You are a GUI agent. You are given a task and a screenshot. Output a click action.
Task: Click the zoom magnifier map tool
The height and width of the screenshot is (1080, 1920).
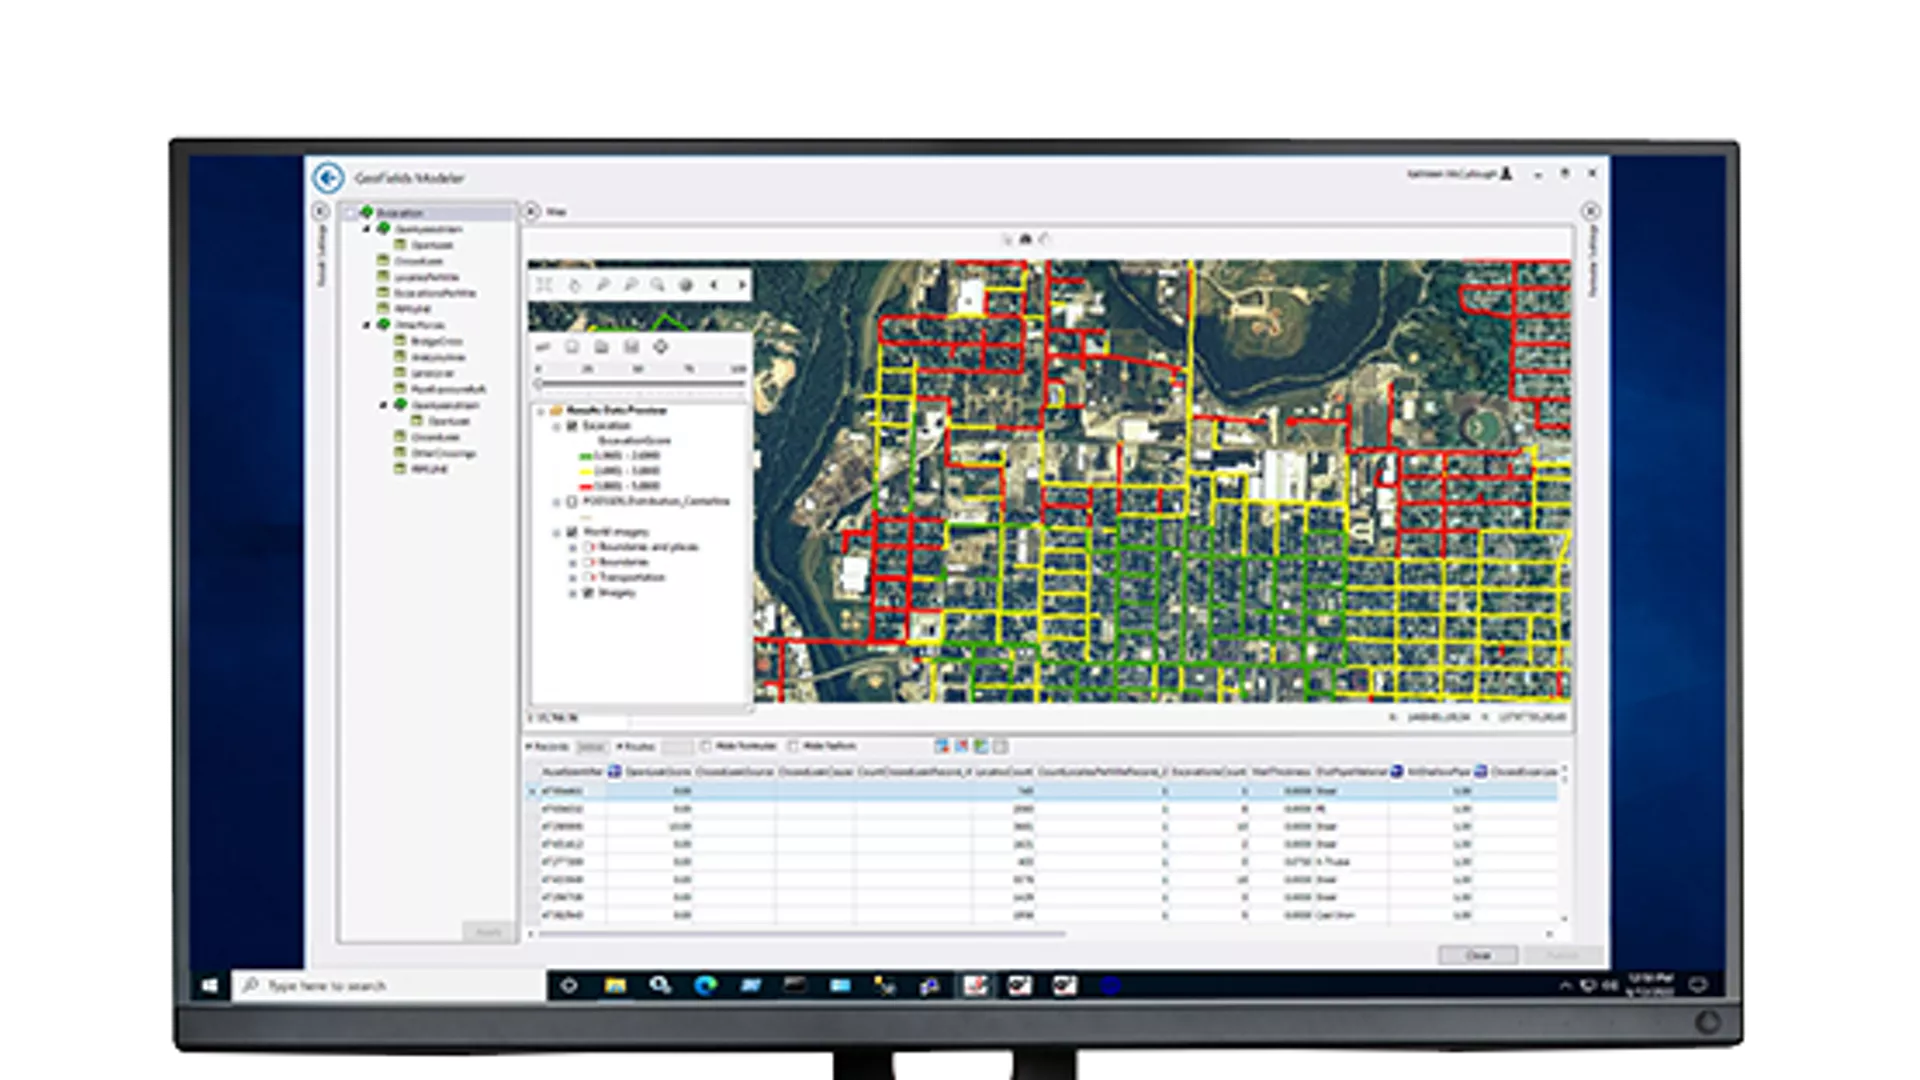coord(658,285)
